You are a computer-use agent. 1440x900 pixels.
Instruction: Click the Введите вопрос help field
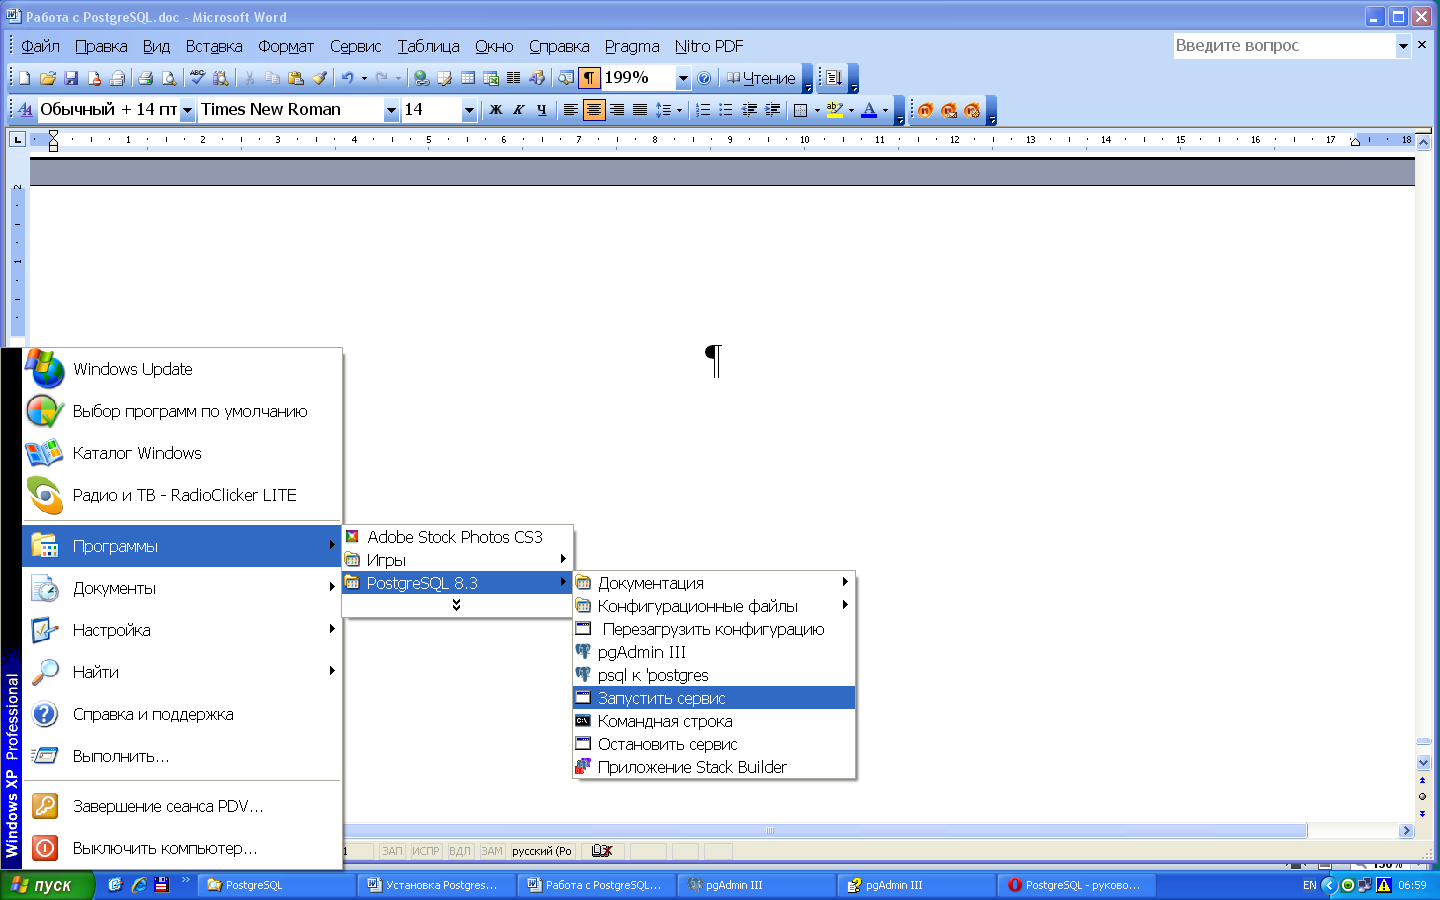pyautogui.click(x=1285, y=46)
